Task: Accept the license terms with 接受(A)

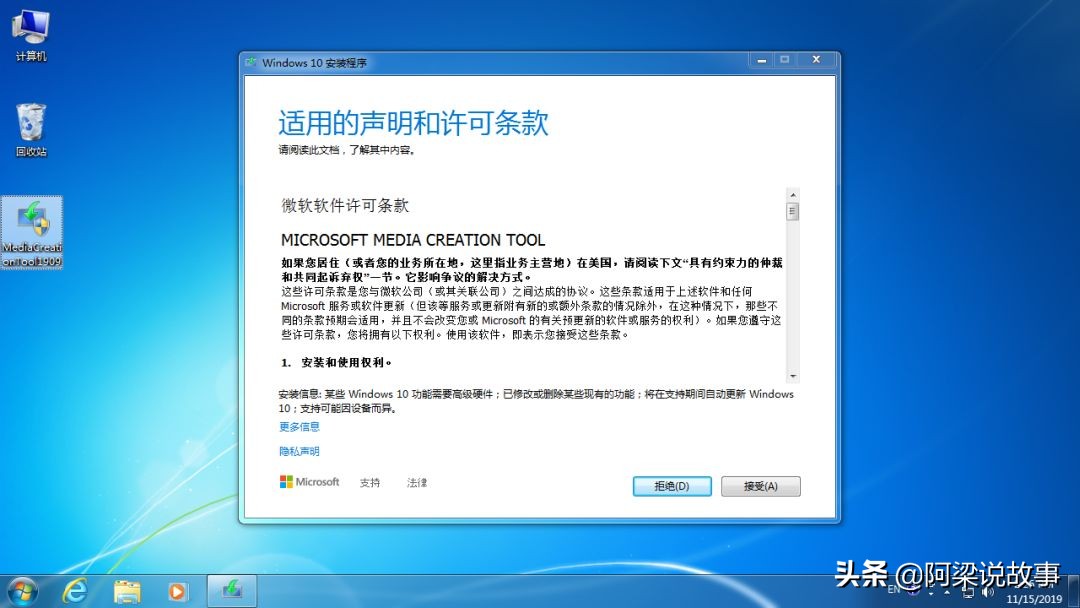Action: tap(762, 486)
